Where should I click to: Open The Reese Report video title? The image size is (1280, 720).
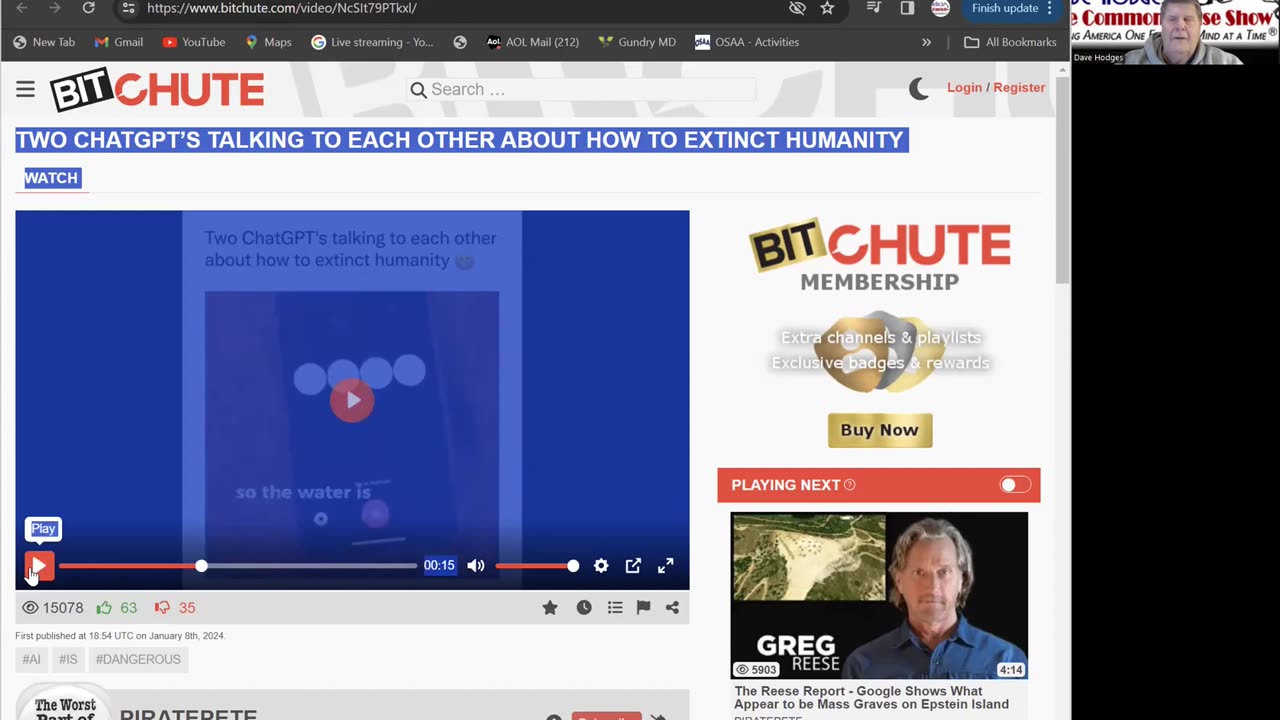(872, 698)
